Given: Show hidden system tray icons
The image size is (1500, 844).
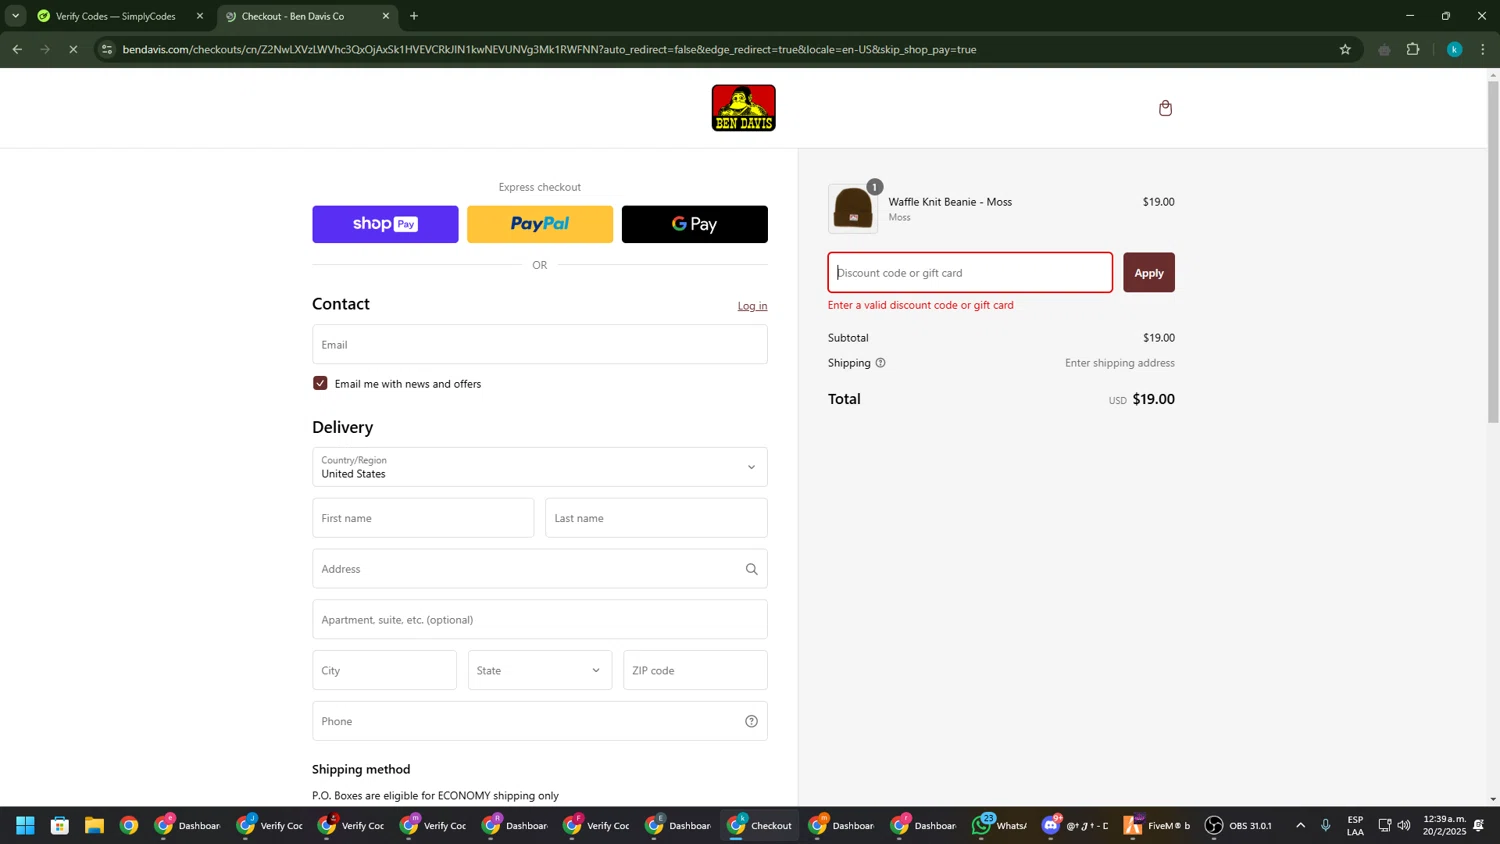Looking at the screenshot, I should pyautogui.click(x=1300, y=825).
